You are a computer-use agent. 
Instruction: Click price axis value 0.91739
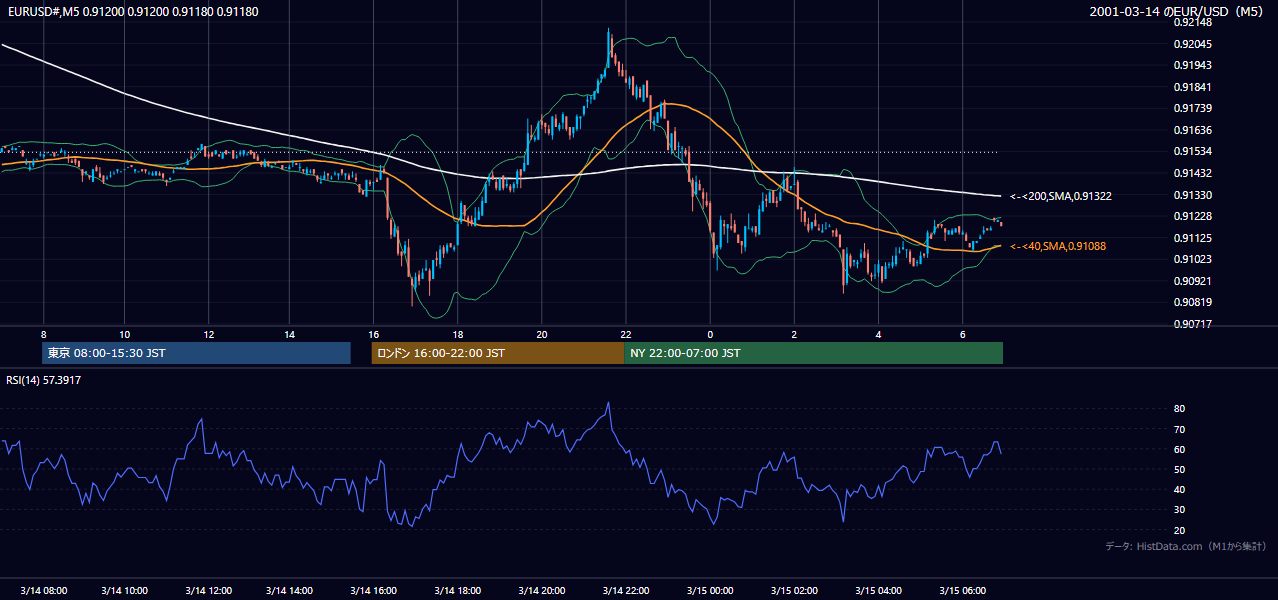click(x=1192, y=108)
